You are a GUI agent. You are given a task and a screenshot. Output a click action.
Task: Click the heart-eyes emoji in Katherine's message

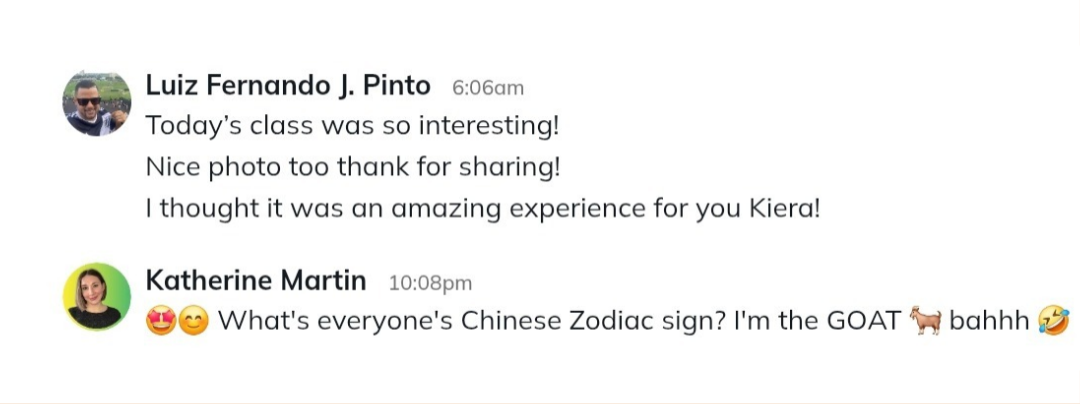tap(160, 322)
